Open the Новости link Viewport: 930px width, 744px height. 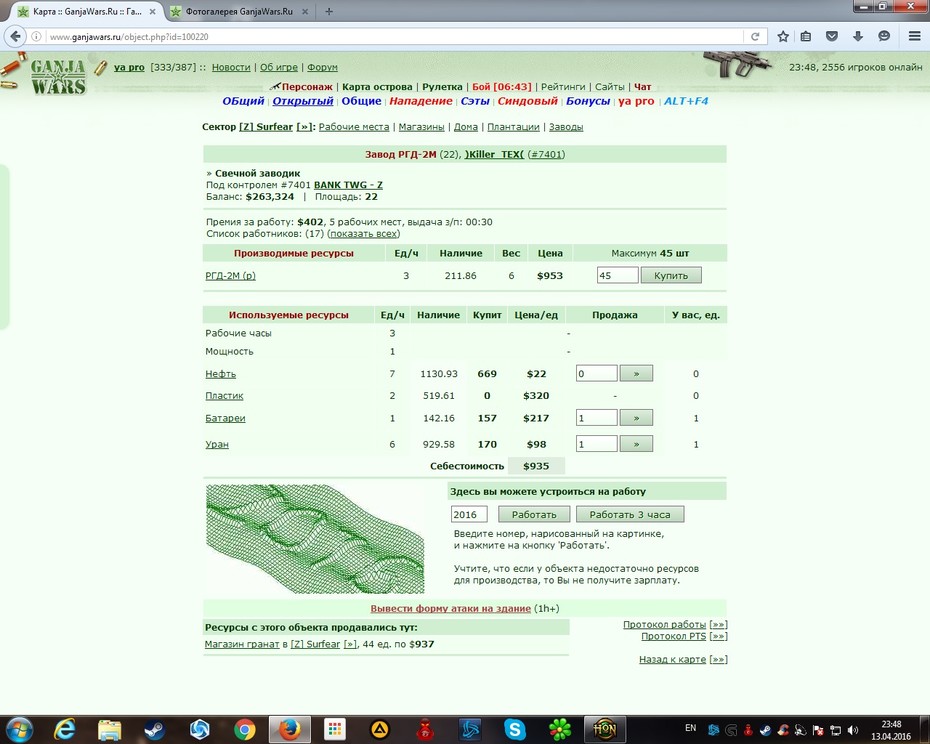(x=231, y=67)
